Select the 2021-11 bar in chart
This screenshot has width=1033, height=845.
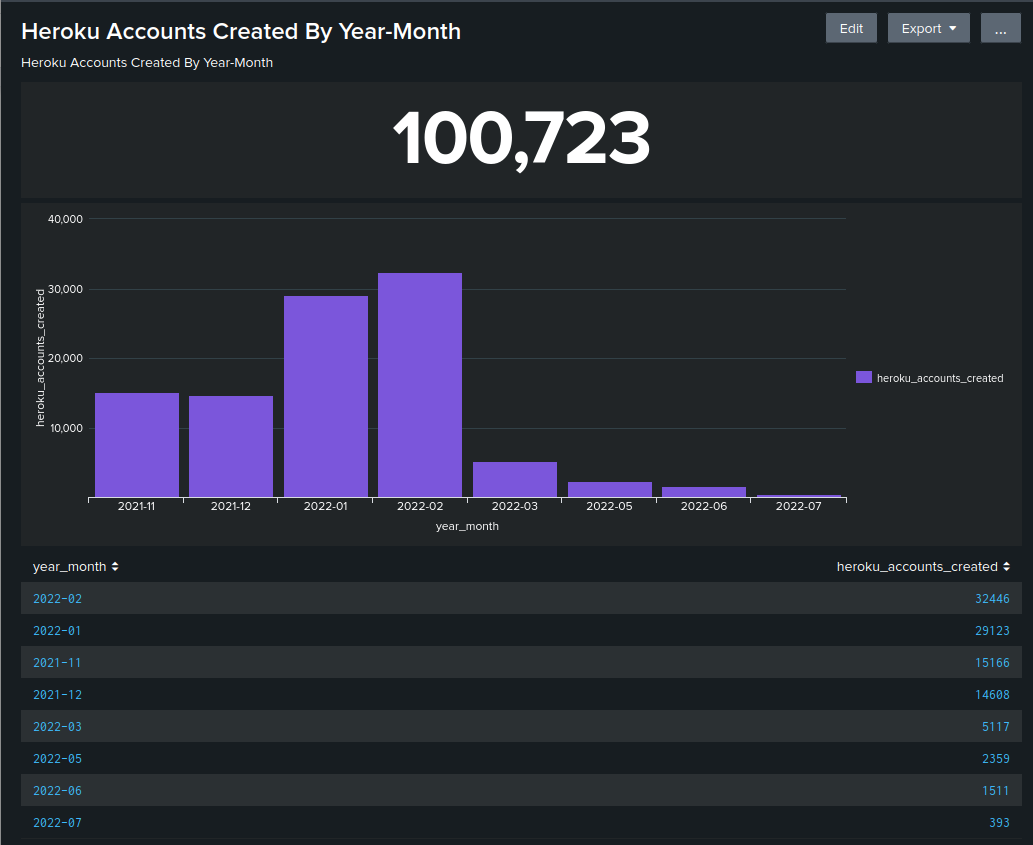(x=137, y=445)
